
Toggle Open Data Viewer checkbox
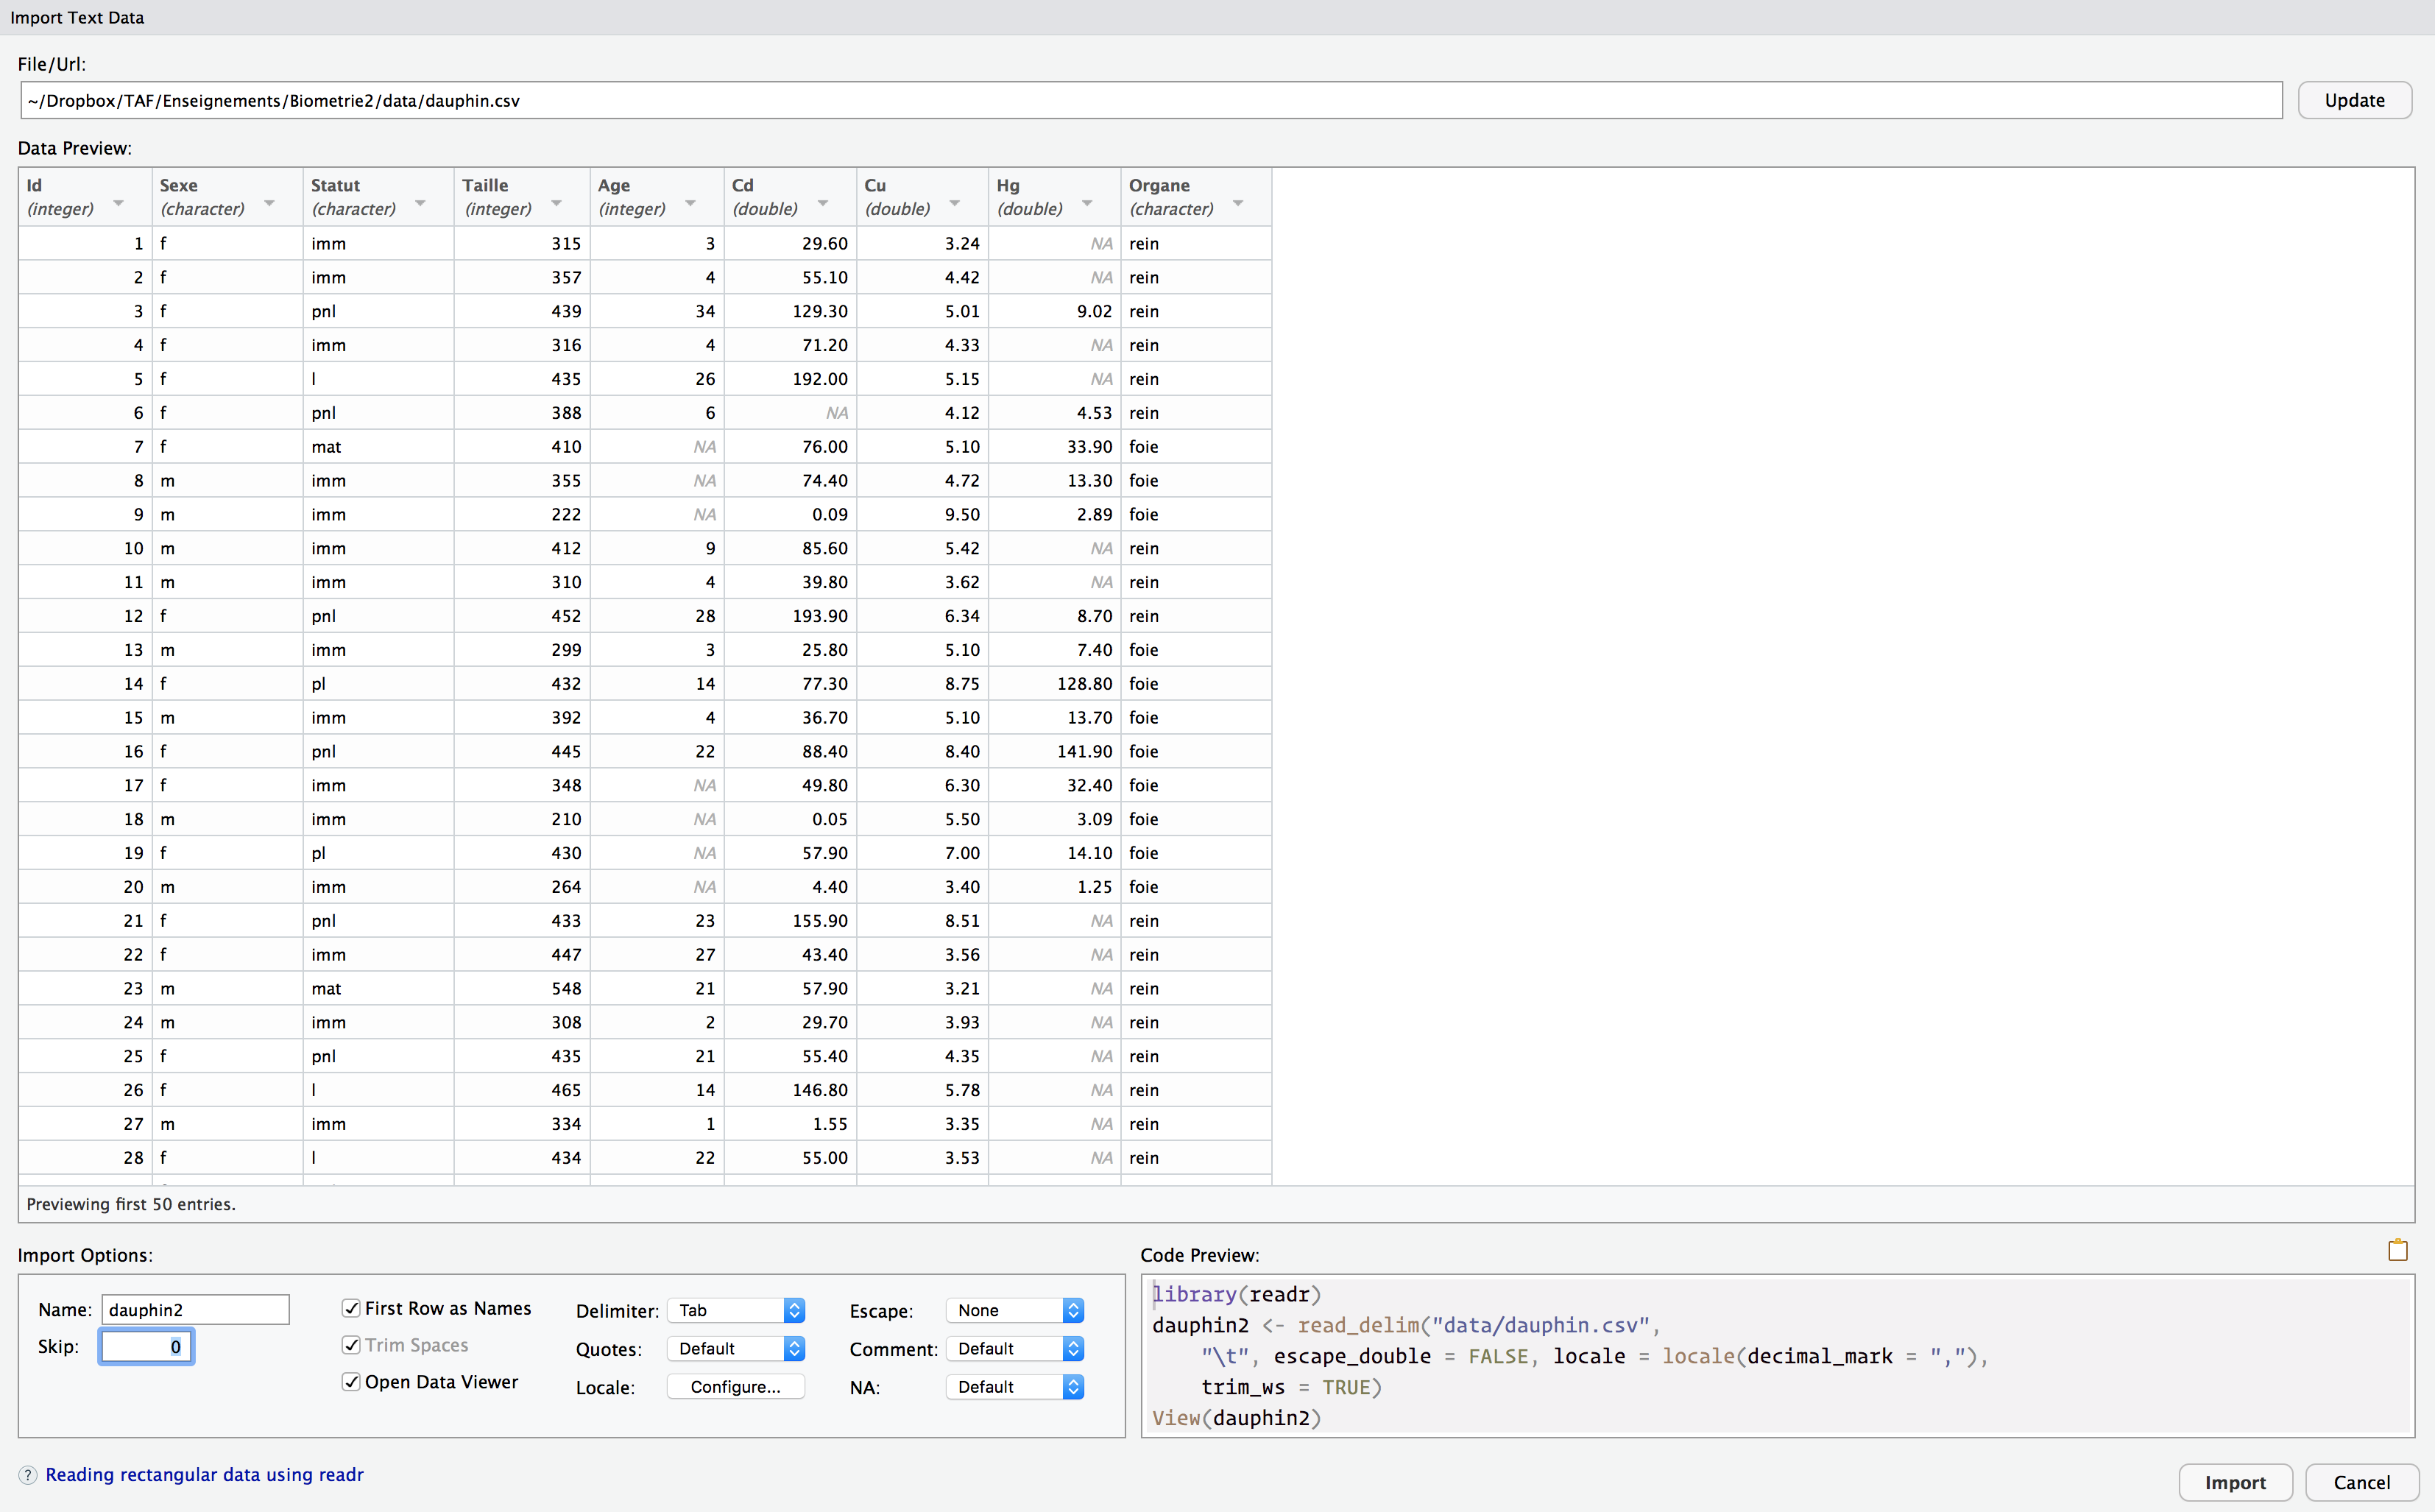tap(351, 1382)
